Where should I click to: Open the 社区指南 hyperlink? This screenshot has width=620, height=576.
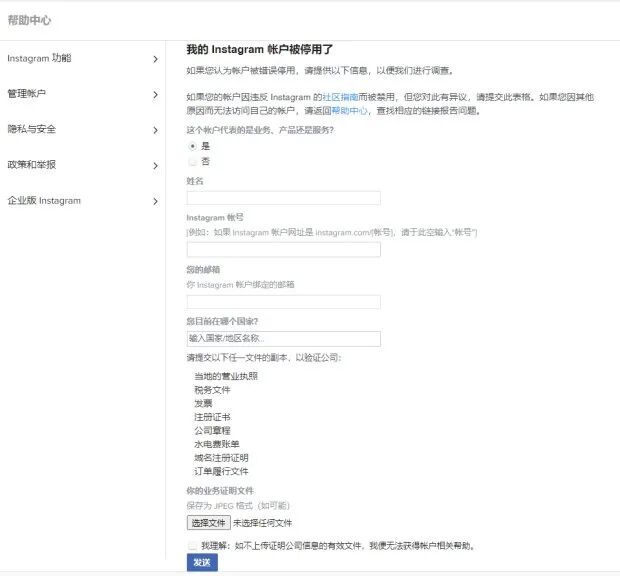click(340, 97)
